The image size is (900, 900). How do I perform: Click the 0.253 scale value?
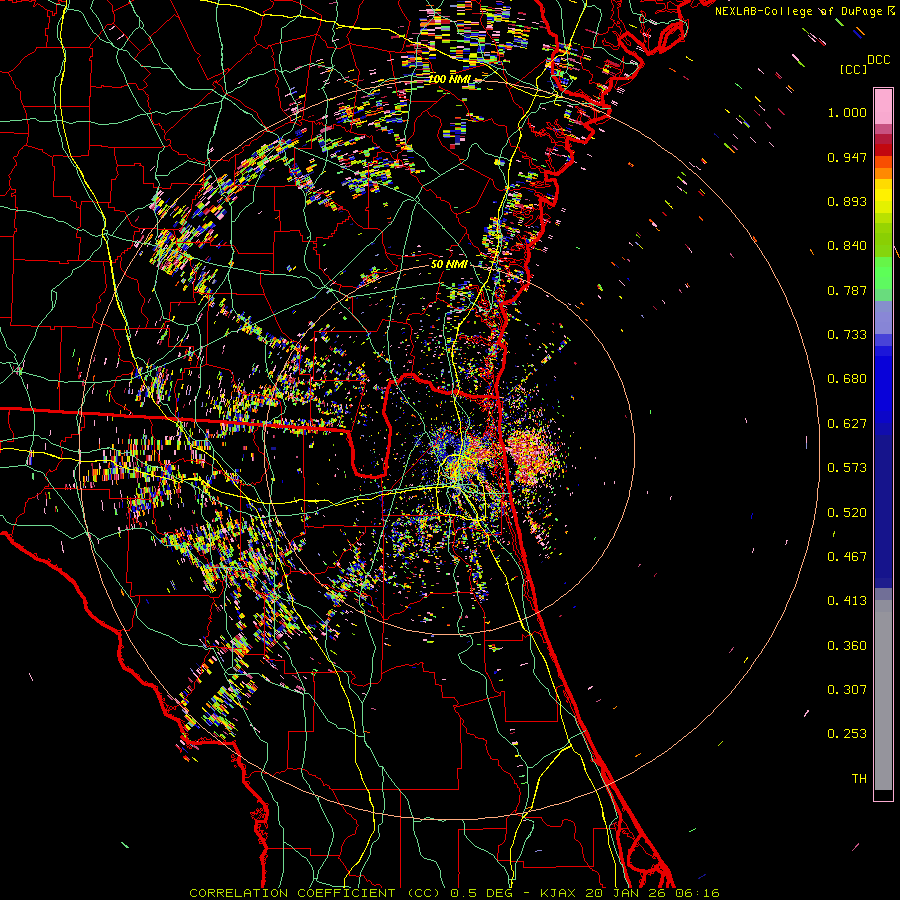(847, 734)
